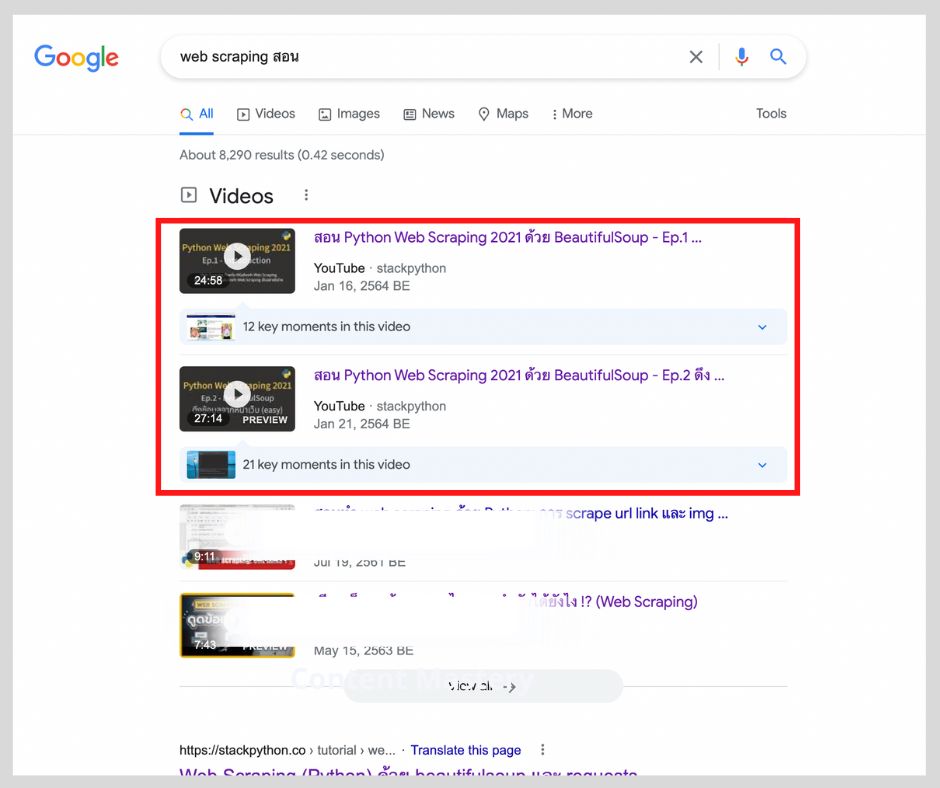Screen dimensions: 940x788
Task: Play the 9:11 video thumbnail
Action: pos(237,537)
